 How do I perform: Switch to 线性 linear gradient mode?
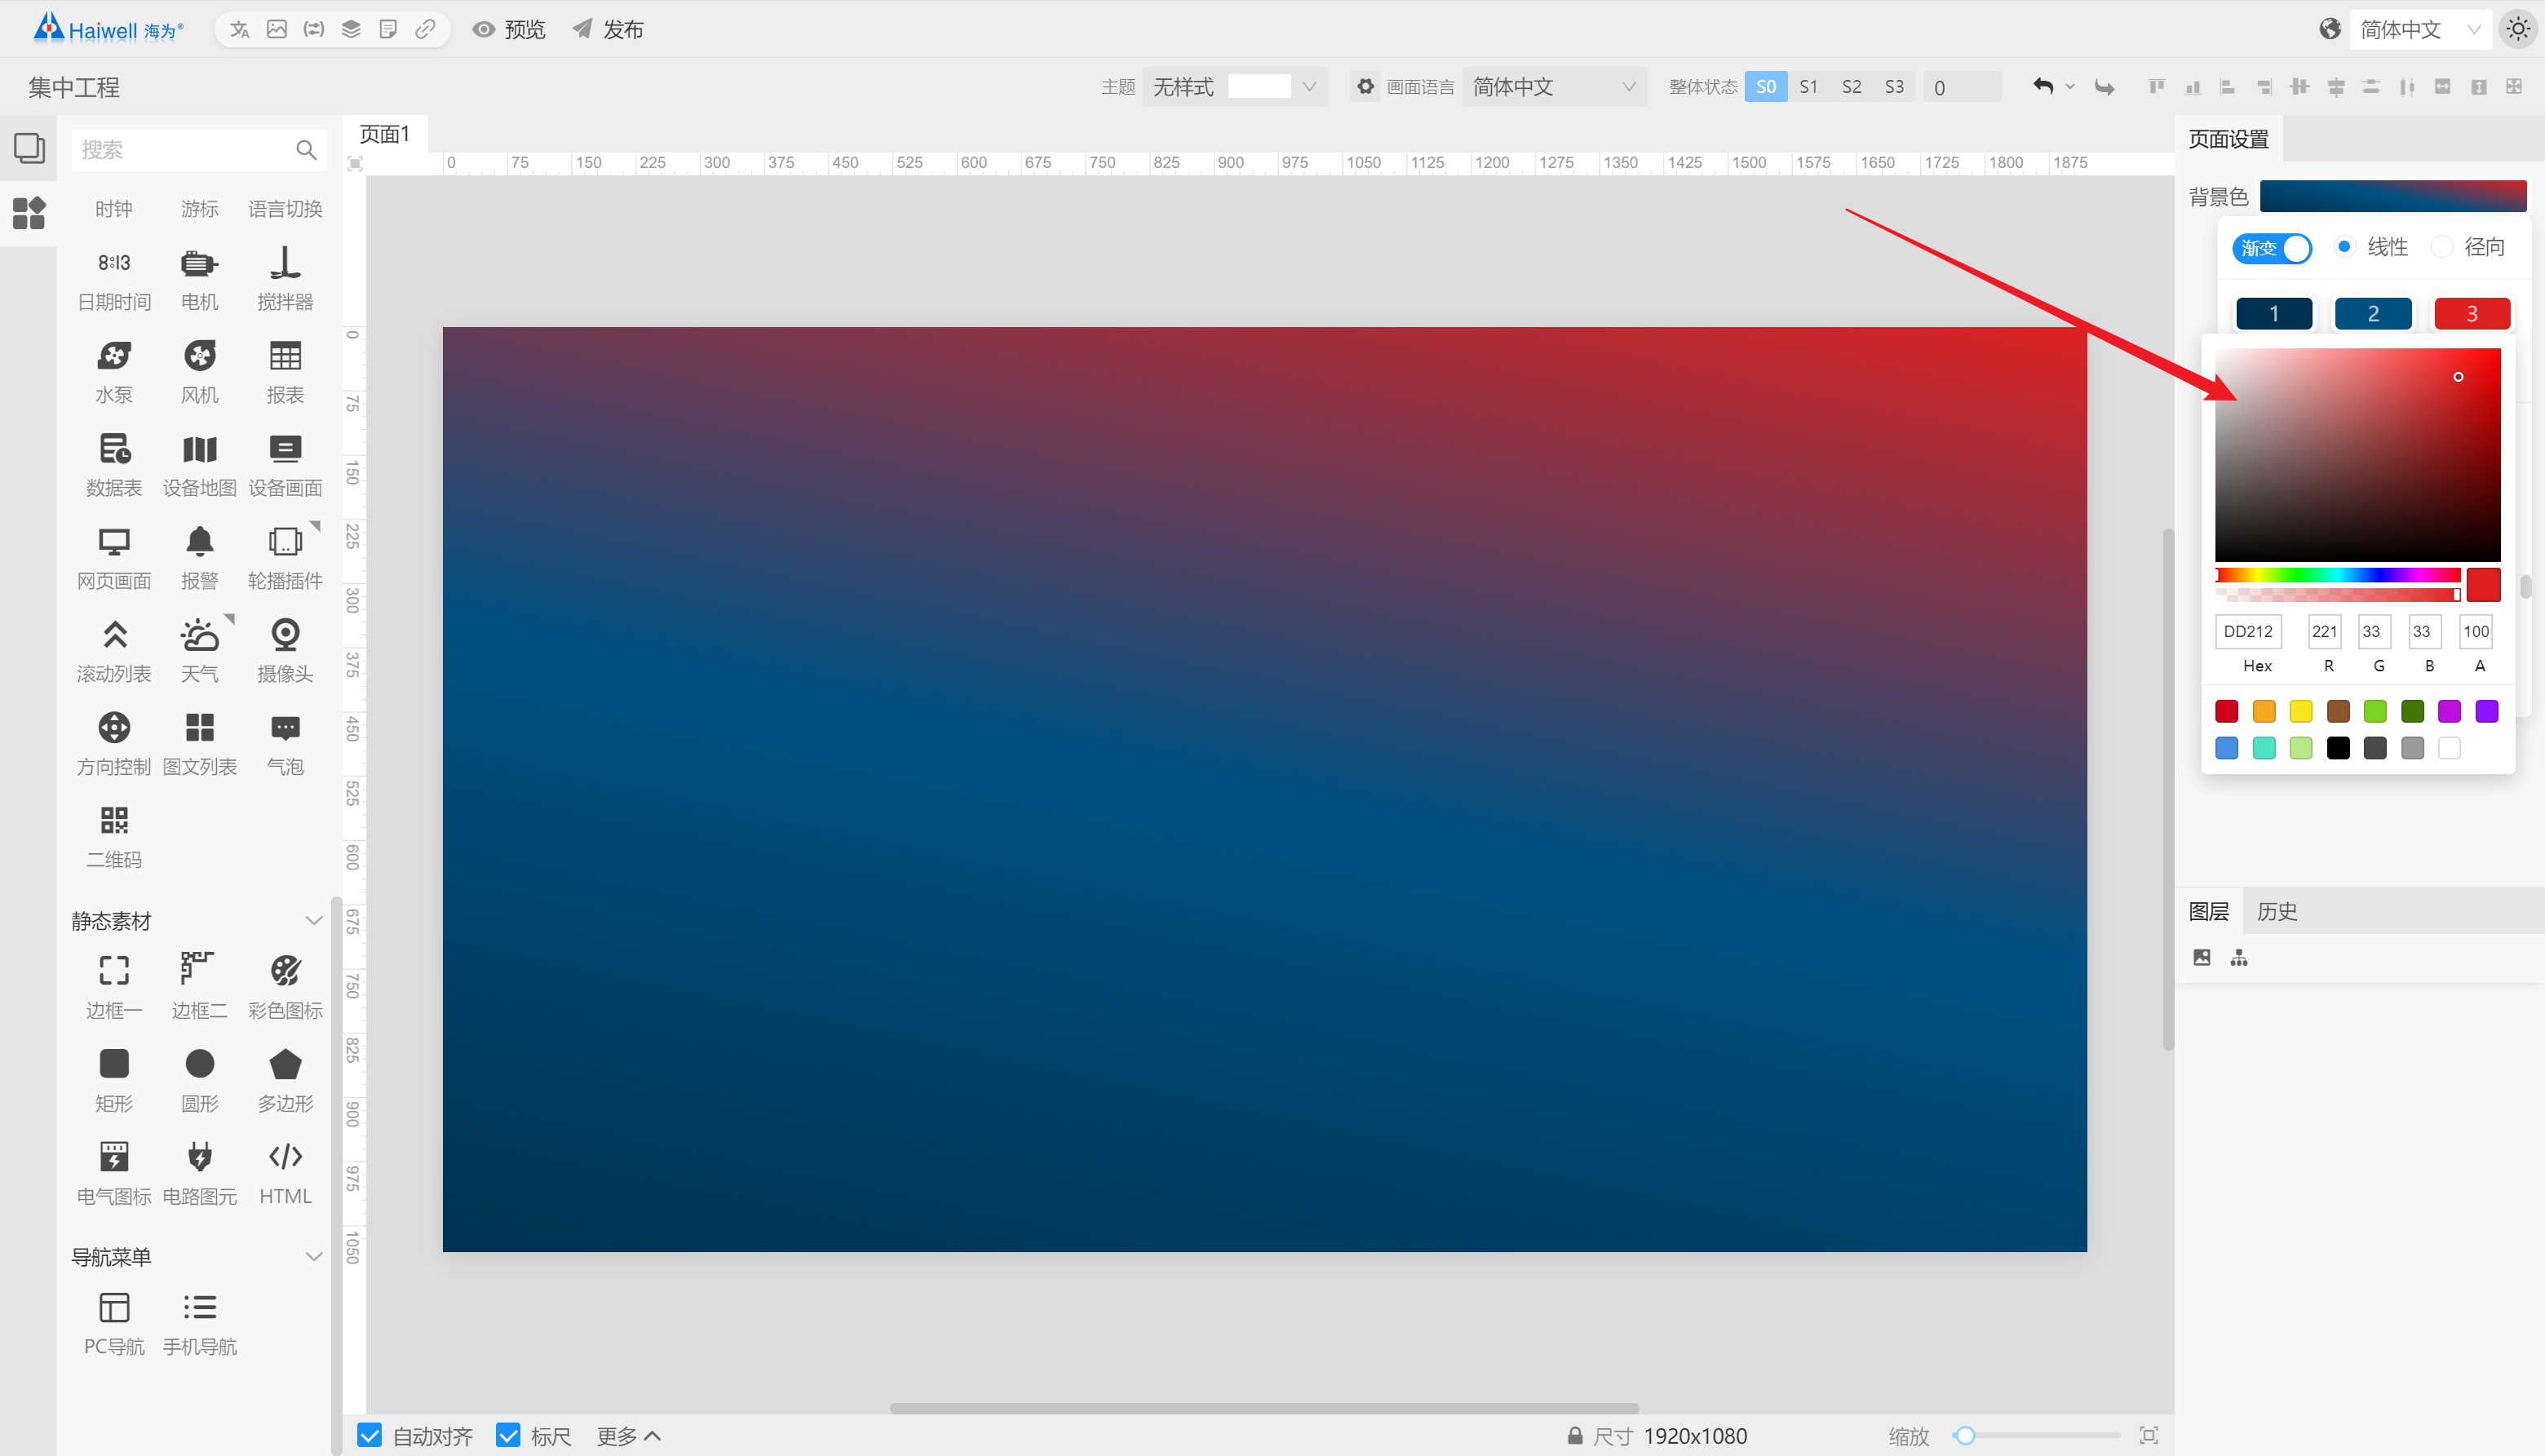(x=2346, y=246)
